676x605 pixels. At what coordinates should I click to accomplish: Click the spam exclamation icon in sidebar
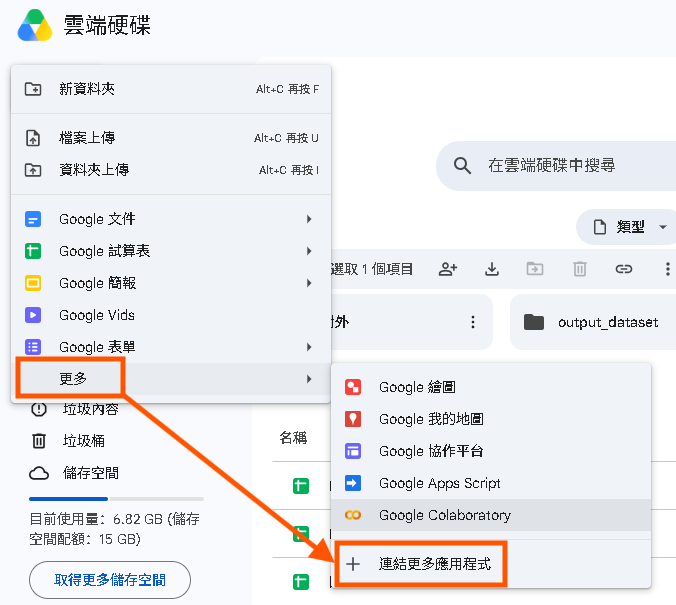(x=39, y=409)
